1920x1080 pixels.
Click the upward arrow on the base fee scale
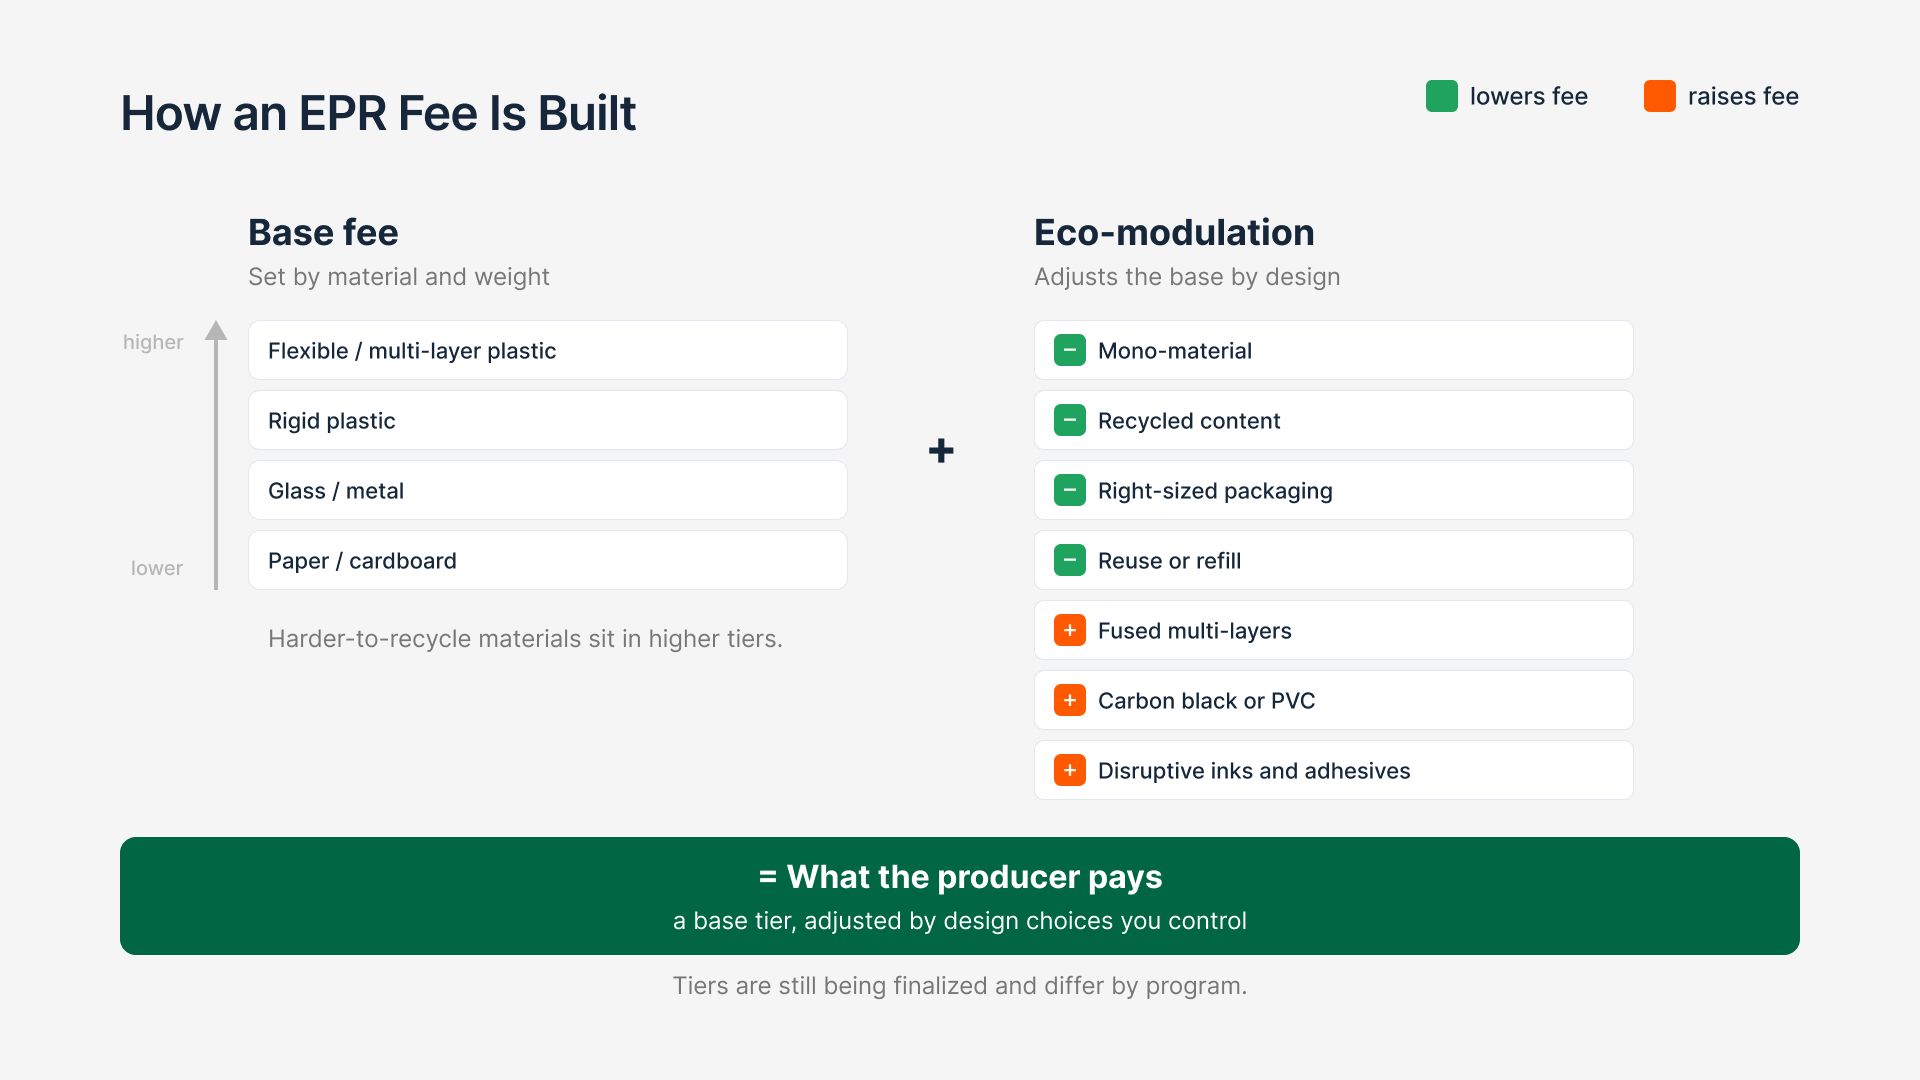point(216,455)
